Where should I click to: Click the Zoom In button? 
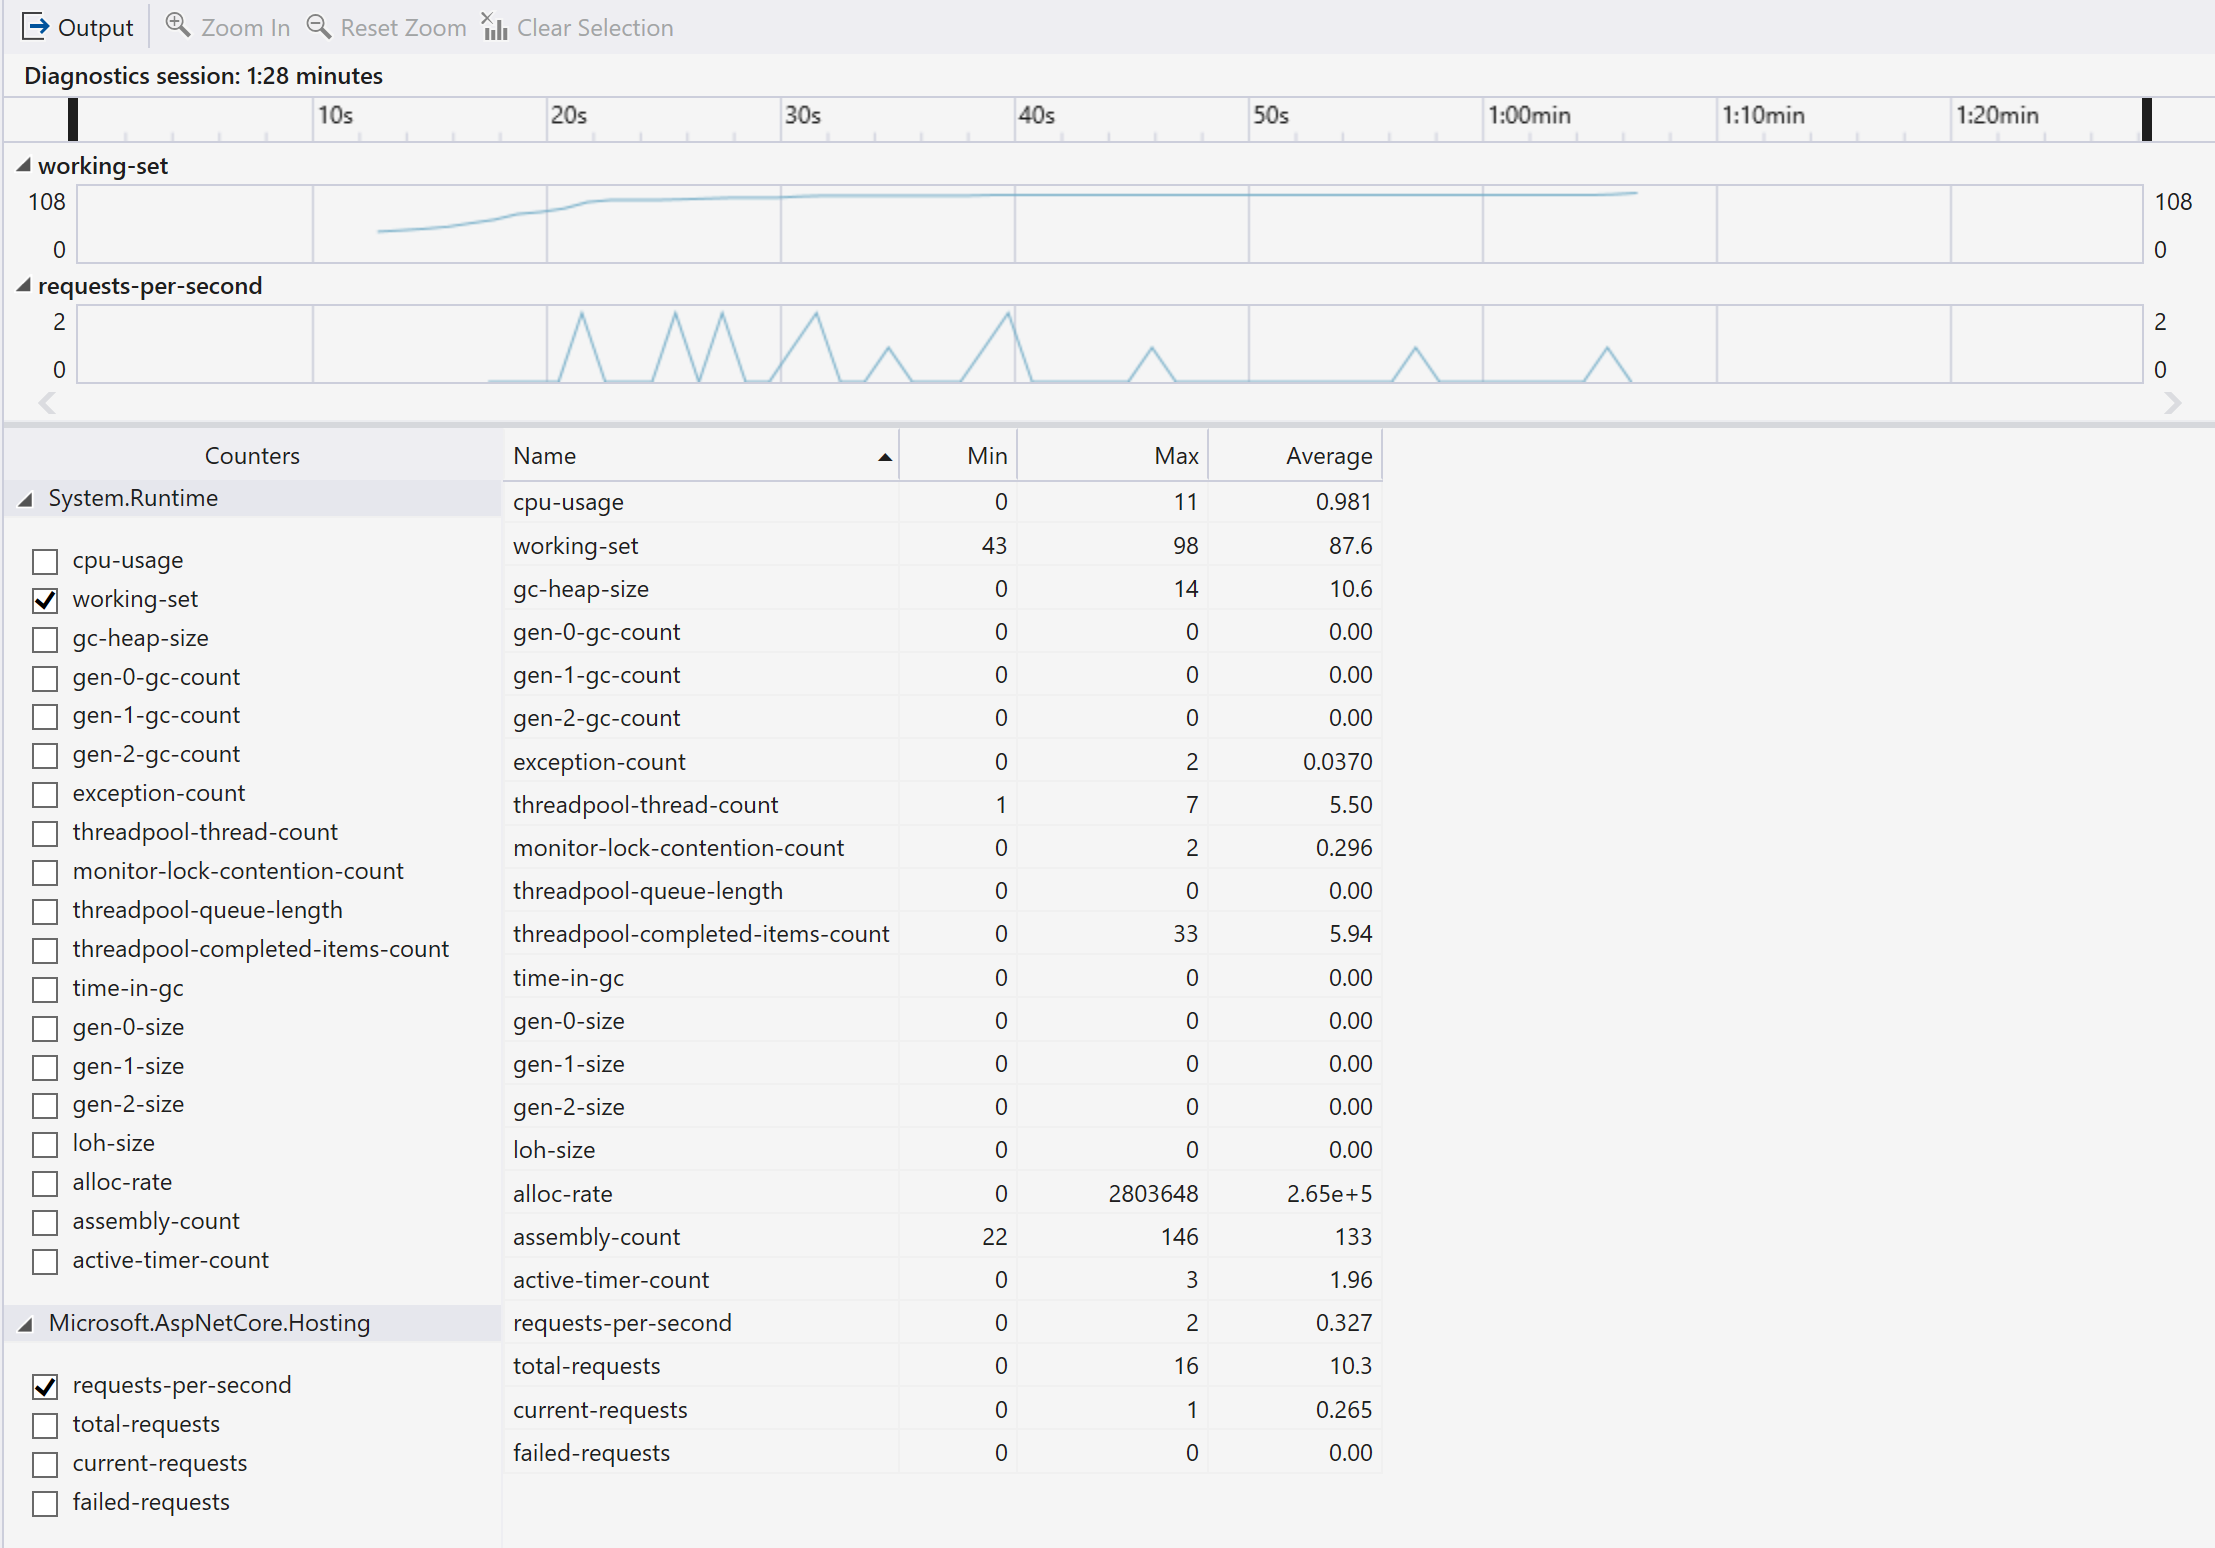227,25
